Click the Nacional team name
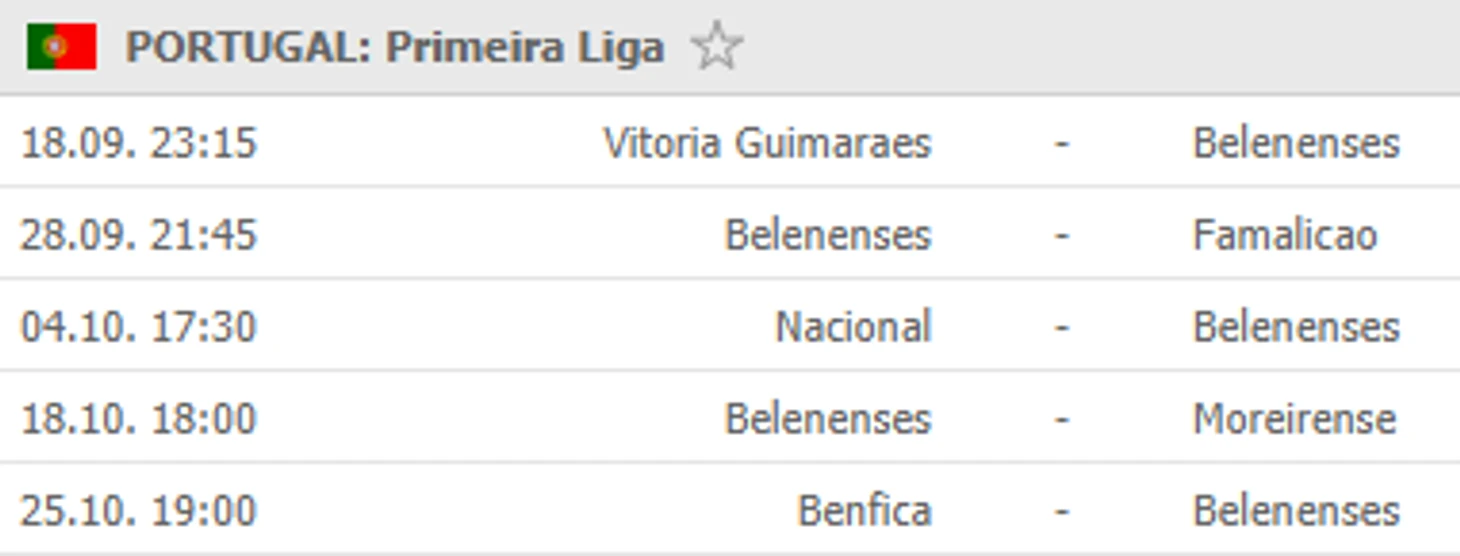The image size is (1460, 556). [x=853, y=327]
